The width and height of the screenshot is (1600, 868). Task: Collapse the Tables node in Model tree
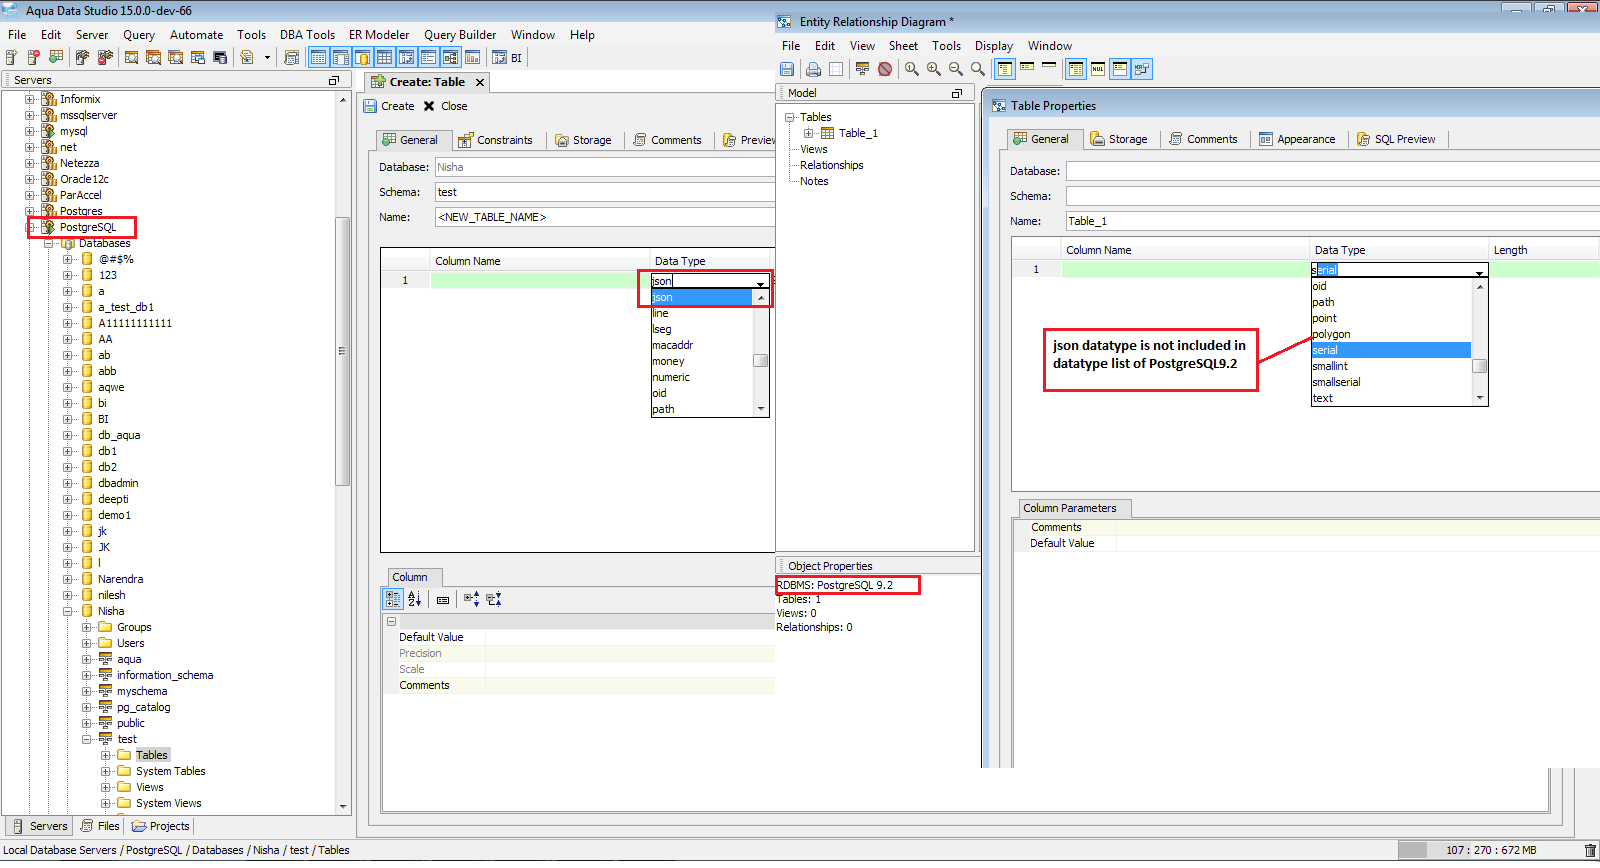pos(789,117)
